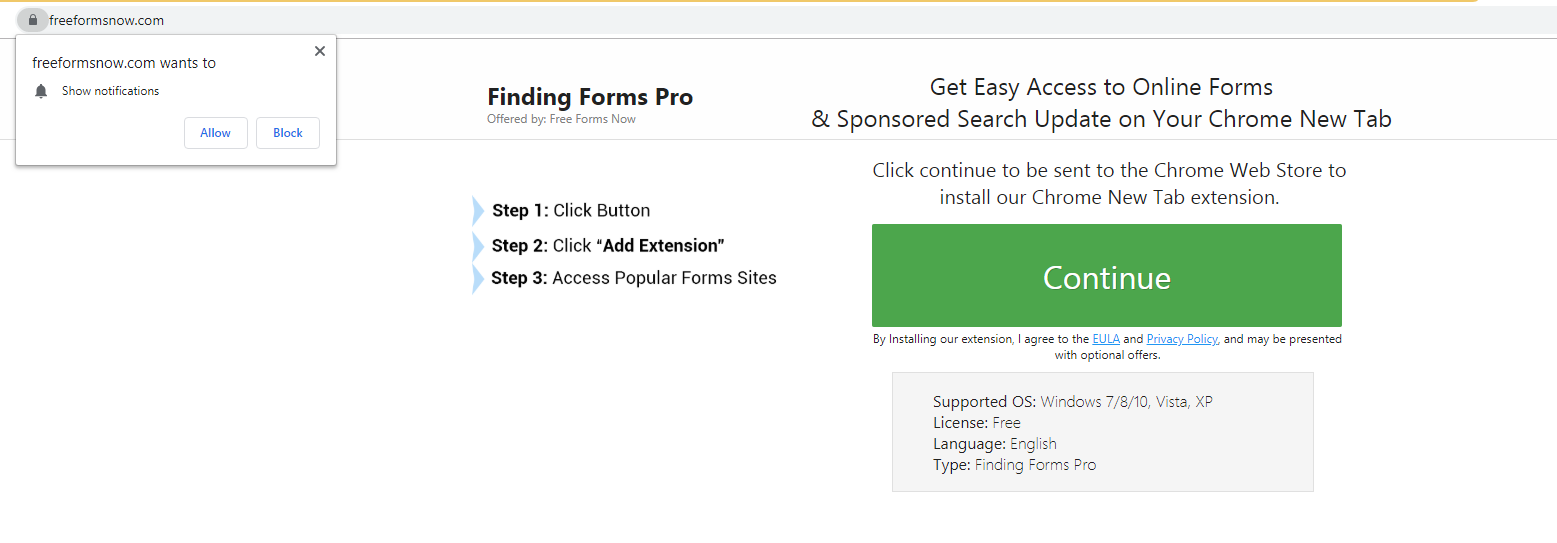Click the freeformsnow.com address bar URL

107,20
